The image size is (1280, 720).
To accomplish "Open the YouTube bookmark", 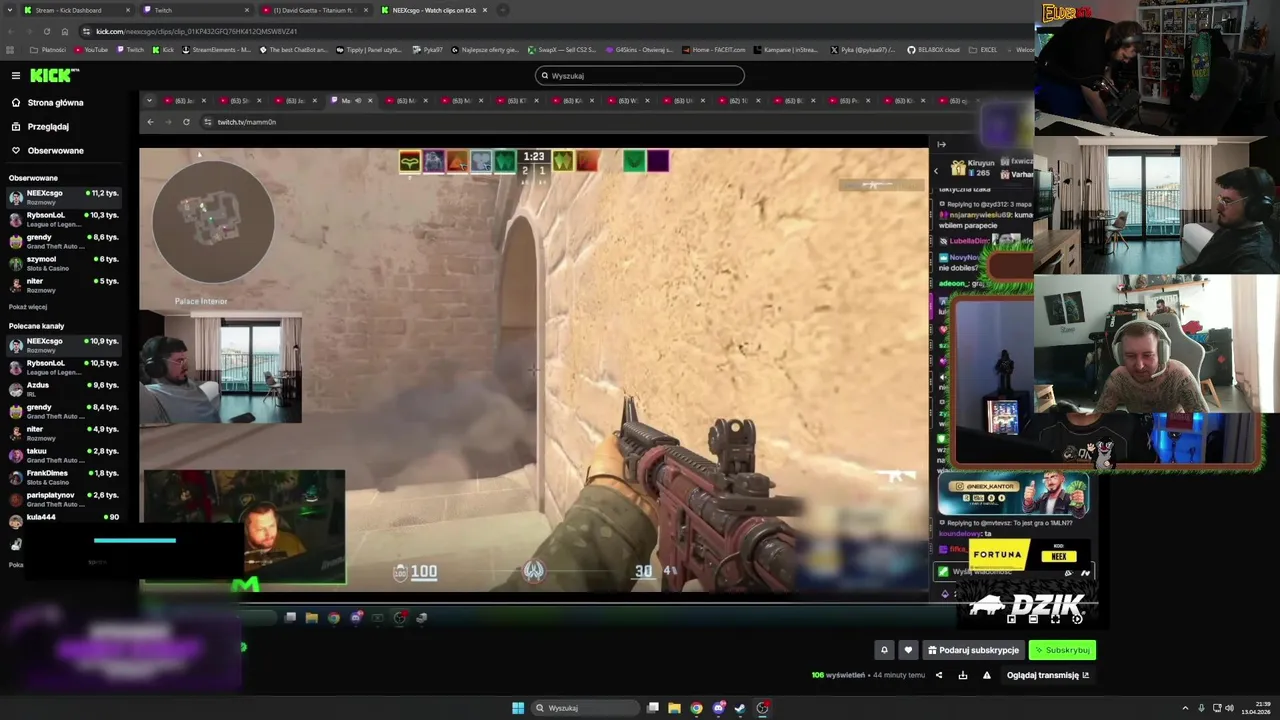I will click(x=90, y=49).
